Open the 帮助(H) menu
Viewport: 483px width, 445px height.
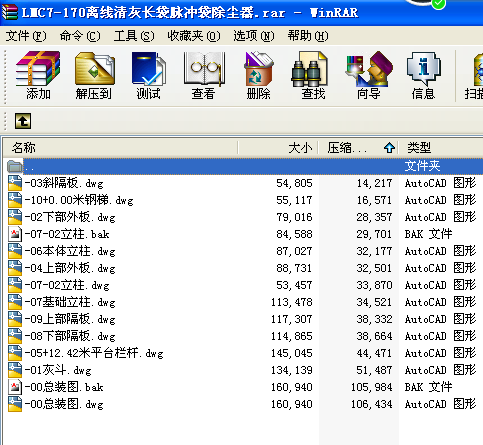click(308, 36)
